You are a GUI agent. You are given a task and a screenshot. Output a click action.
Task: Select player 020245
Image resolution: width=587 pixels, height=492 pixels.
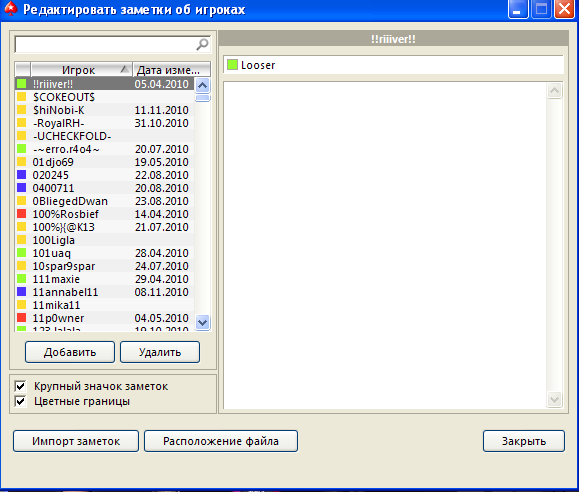coord(104,175)
